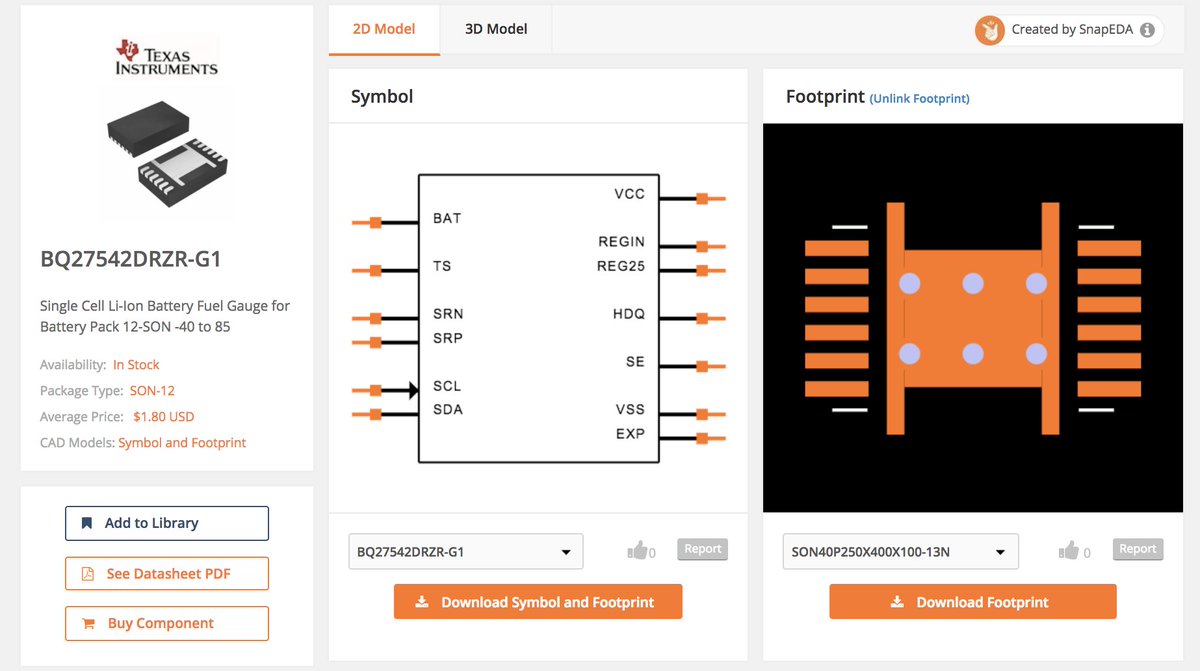This screenshot has height=671, width=1200.
Task: Click the download icon in Download Symbol and Footprint
Action: pos(422,602)
